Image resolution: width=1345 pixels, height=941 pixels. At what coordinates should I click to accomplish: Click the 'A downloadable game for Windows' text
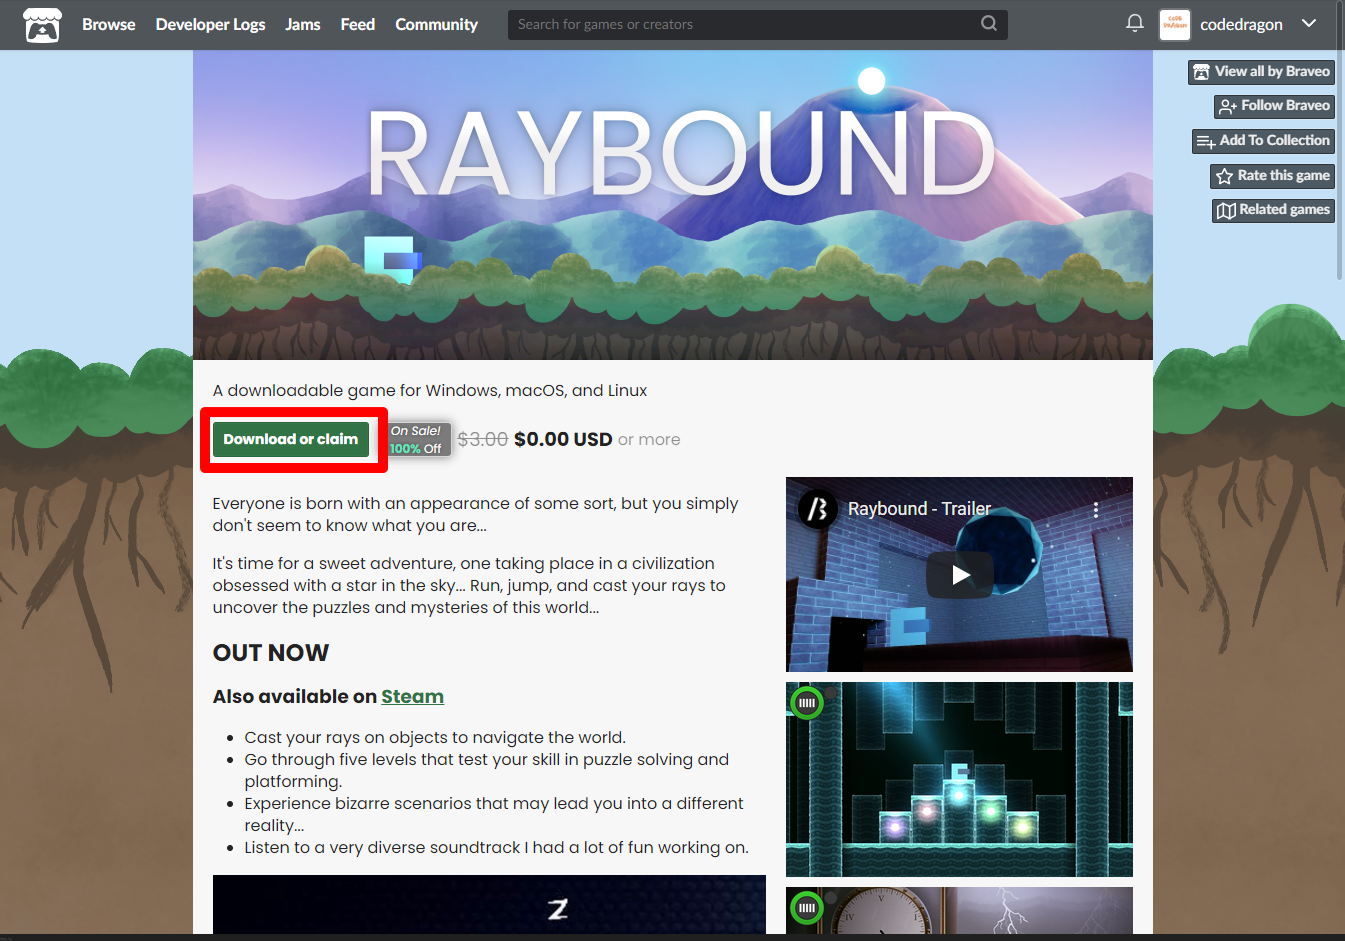coord(430,391)
